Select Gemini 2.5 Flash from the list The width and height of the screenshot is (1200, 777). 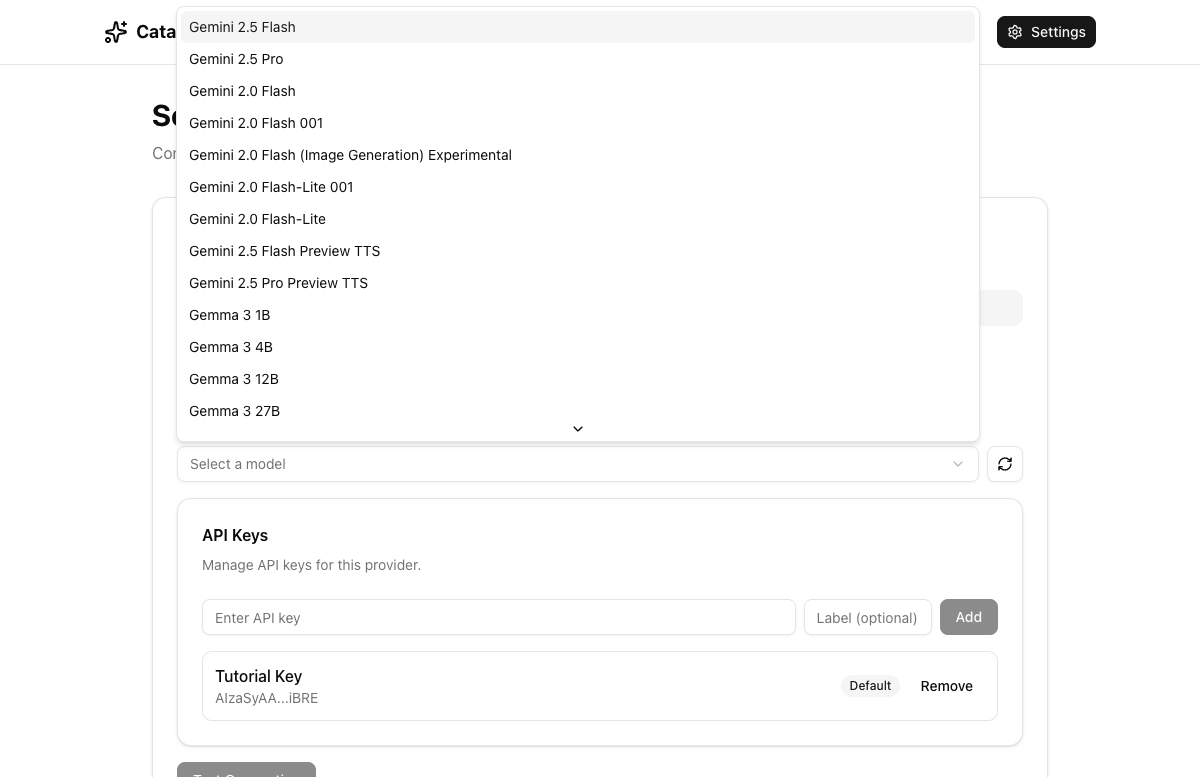(x=242, y=27)
